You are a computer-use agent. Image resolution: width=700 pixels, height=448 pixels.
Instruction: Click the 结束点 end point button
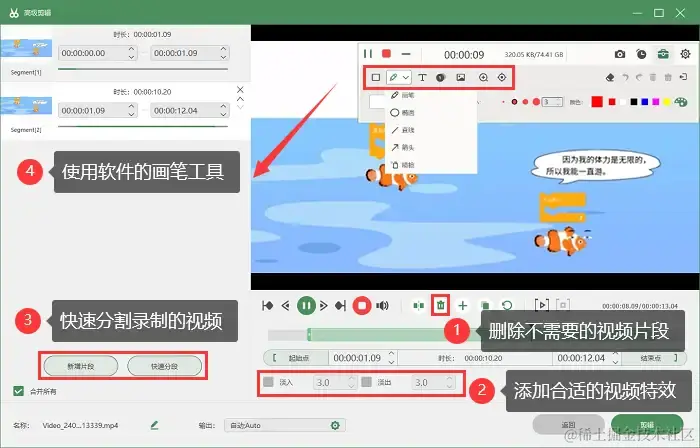[x=654, y=358]
